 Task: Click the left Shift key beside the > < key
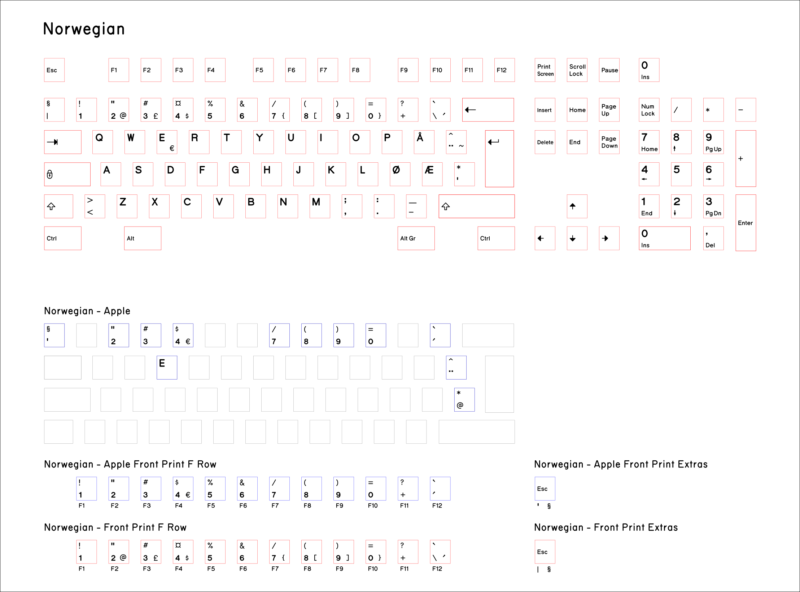pos(59,206)
